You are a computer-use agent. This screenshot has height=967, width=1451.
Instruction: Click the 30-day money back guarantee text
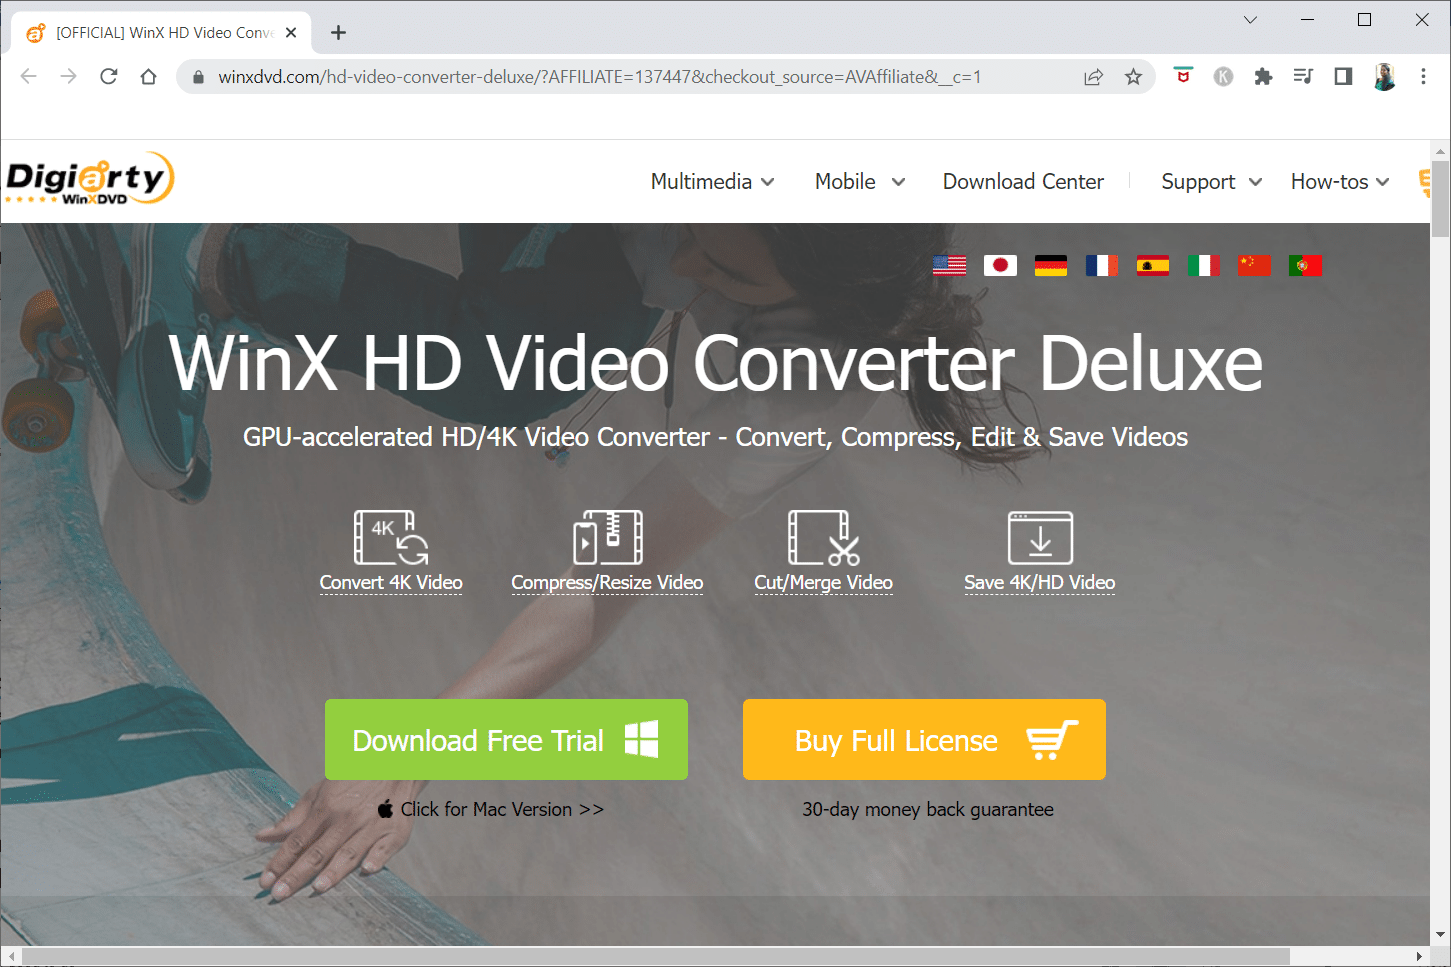928,809
